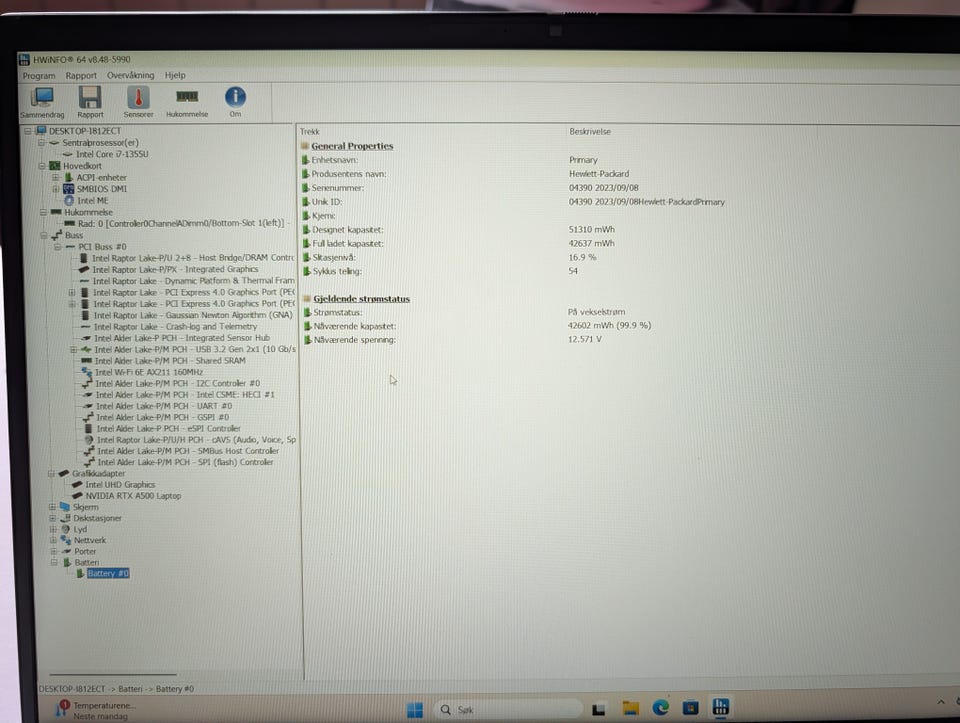Open the Sammendrag summary toolbar icon

[42, 102]
